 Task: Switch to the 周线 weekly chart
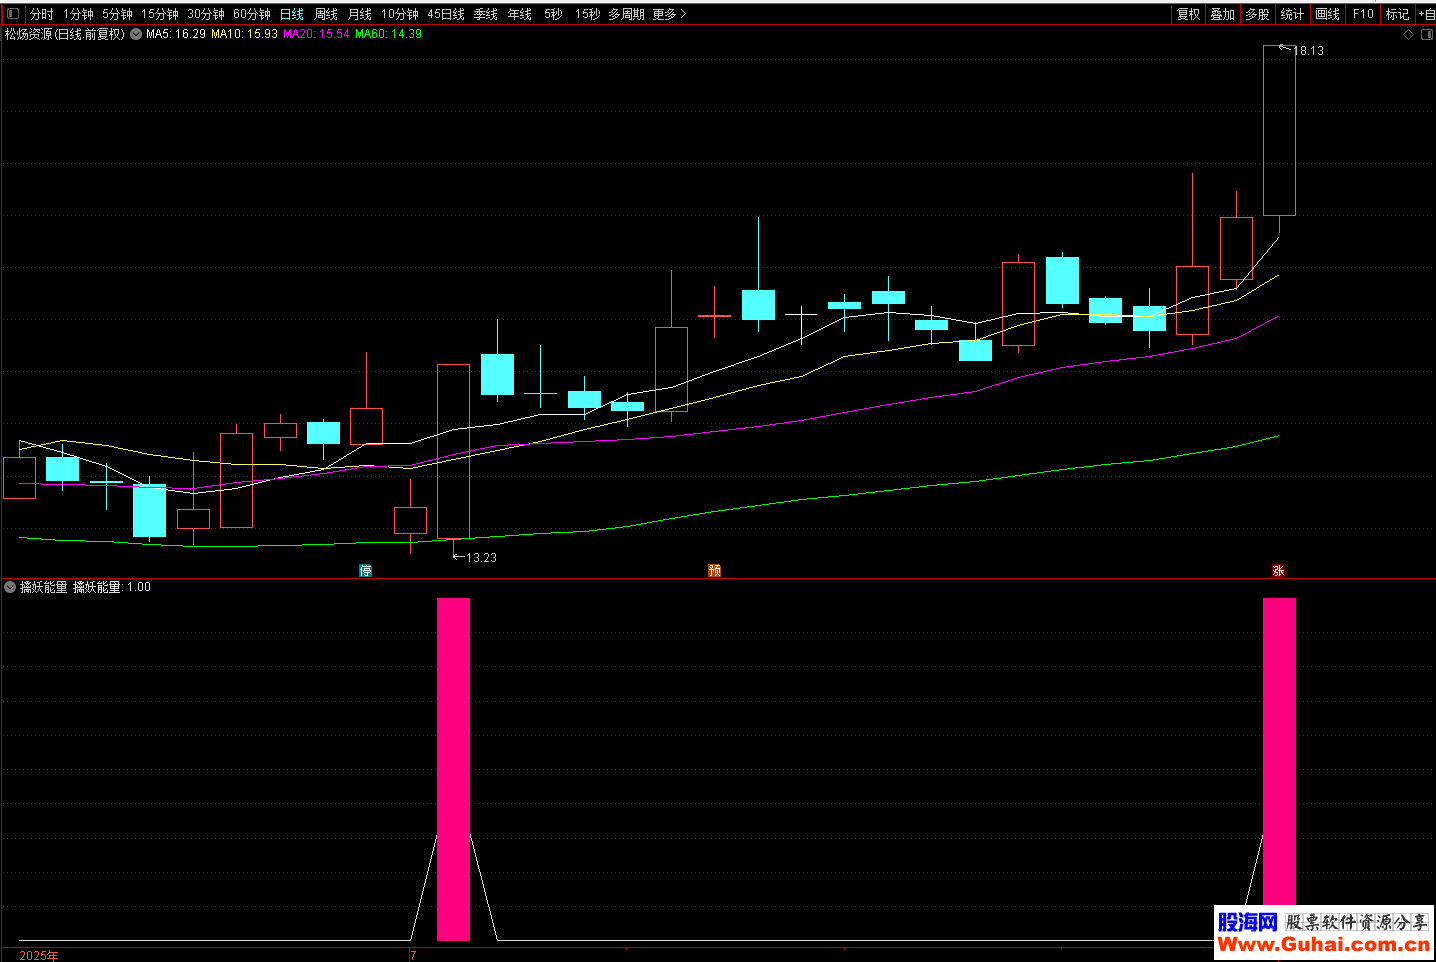coord(326,14)
